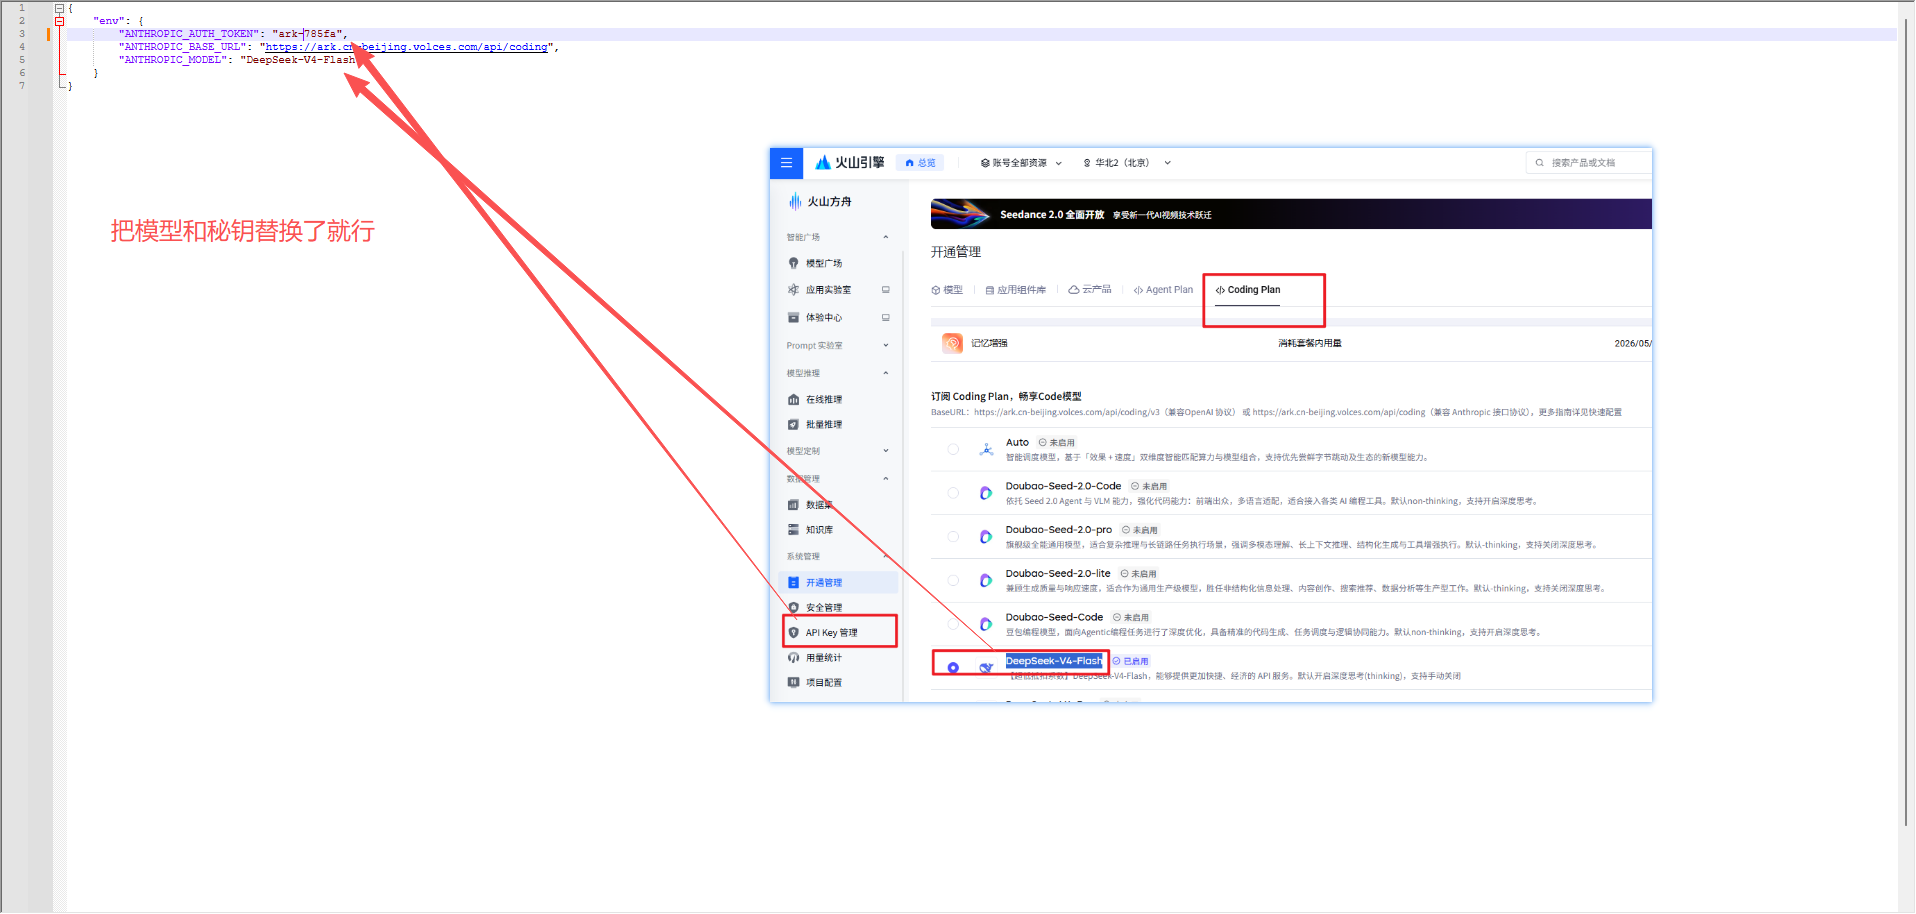Click the Doubao-Seed-2.0-pro model icon
The image size is (1916, 914).
point(986,537)
